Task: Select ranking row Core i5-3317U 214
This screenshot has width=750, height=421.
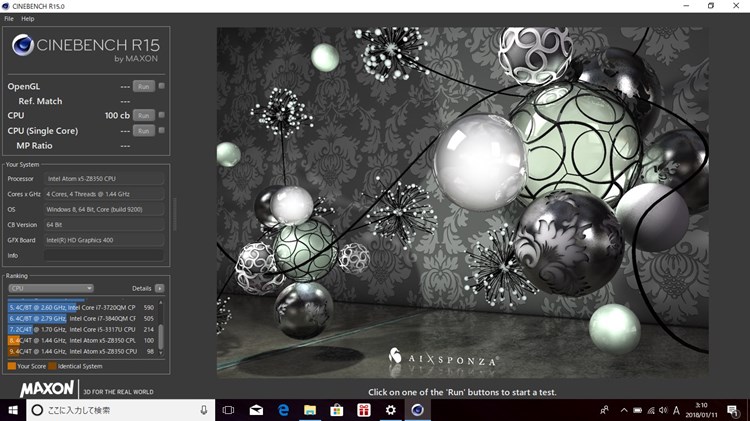Action: (81, 330)
